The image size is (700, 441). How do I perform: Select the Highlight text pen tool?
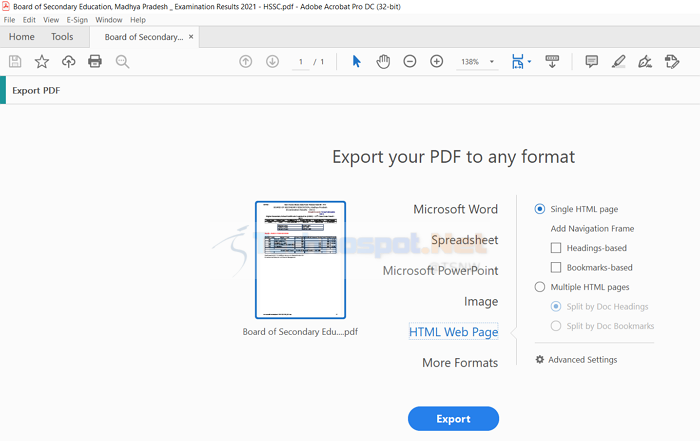[x=618, y=61]
